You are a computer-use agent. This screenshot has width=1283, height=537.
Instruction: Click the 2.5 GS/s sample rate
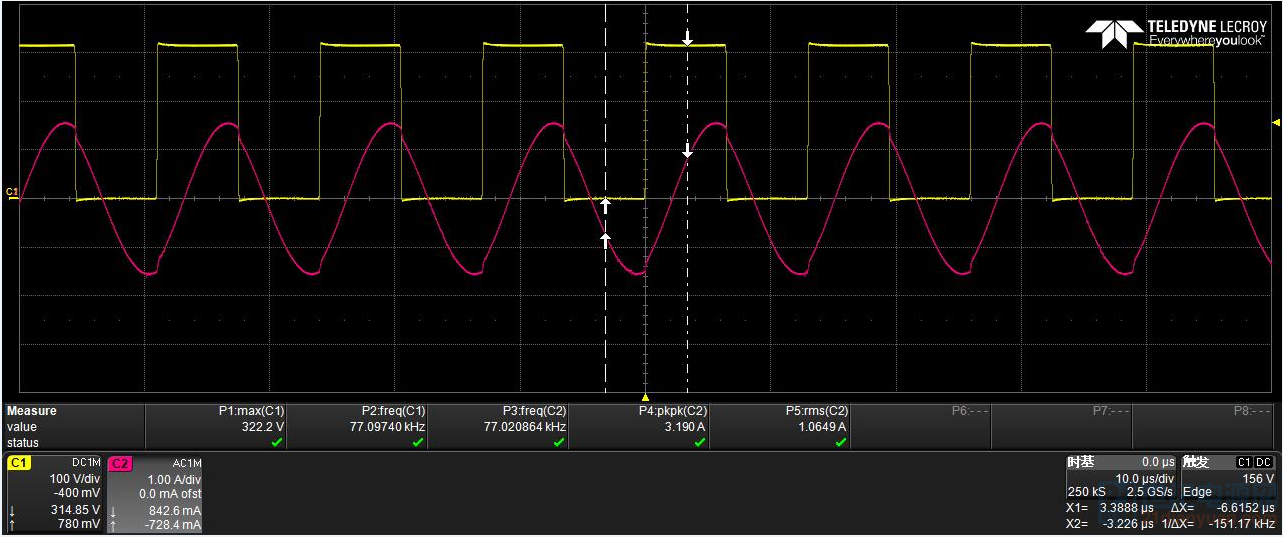[x=1148, y=492]
